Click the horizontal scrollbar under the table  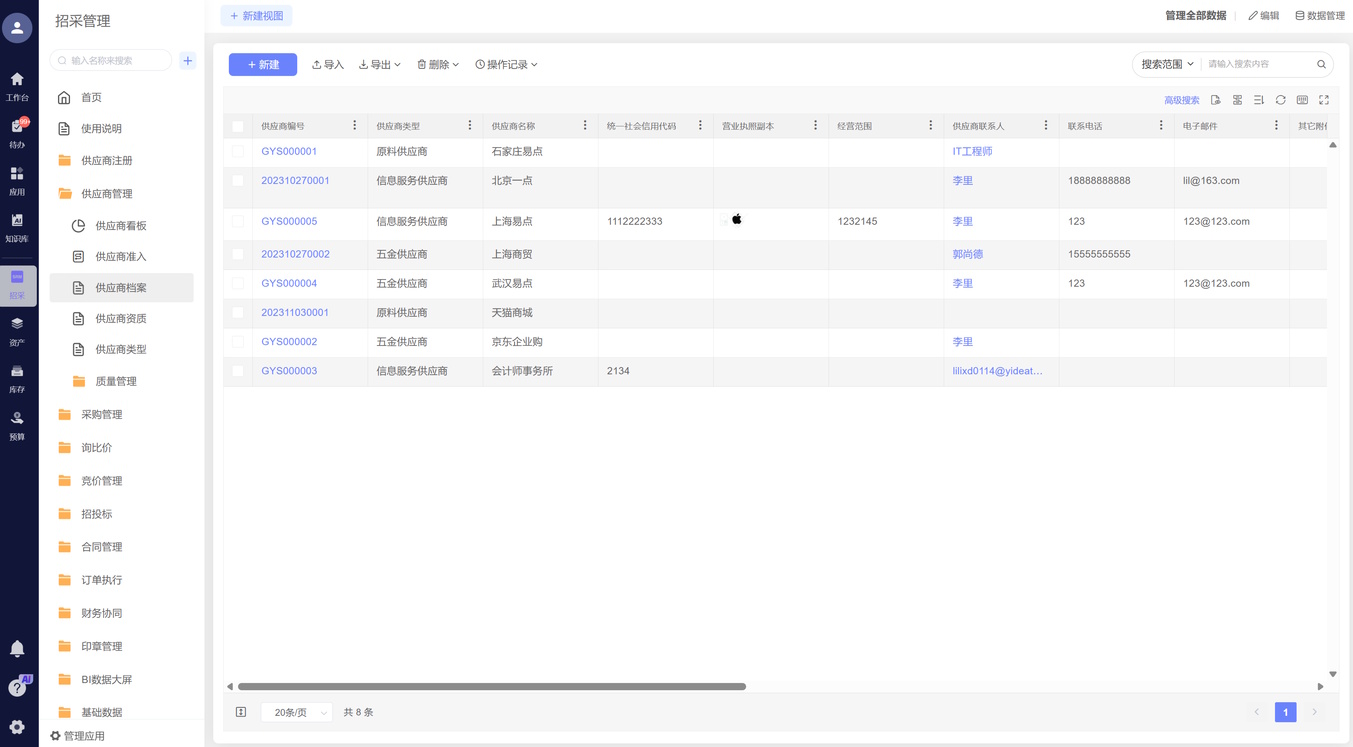coord(491,687)
